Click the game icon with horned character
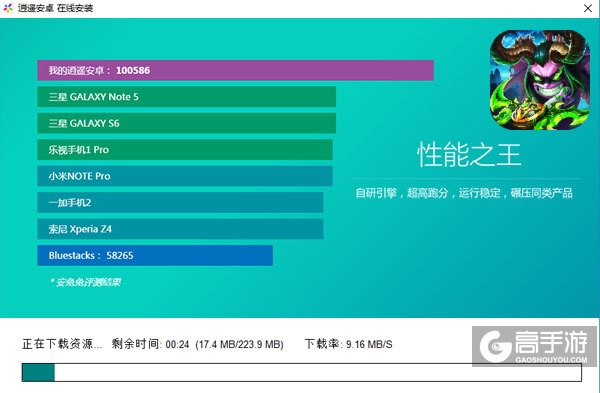Screen dimensions: 600x393 coord(540,80)
